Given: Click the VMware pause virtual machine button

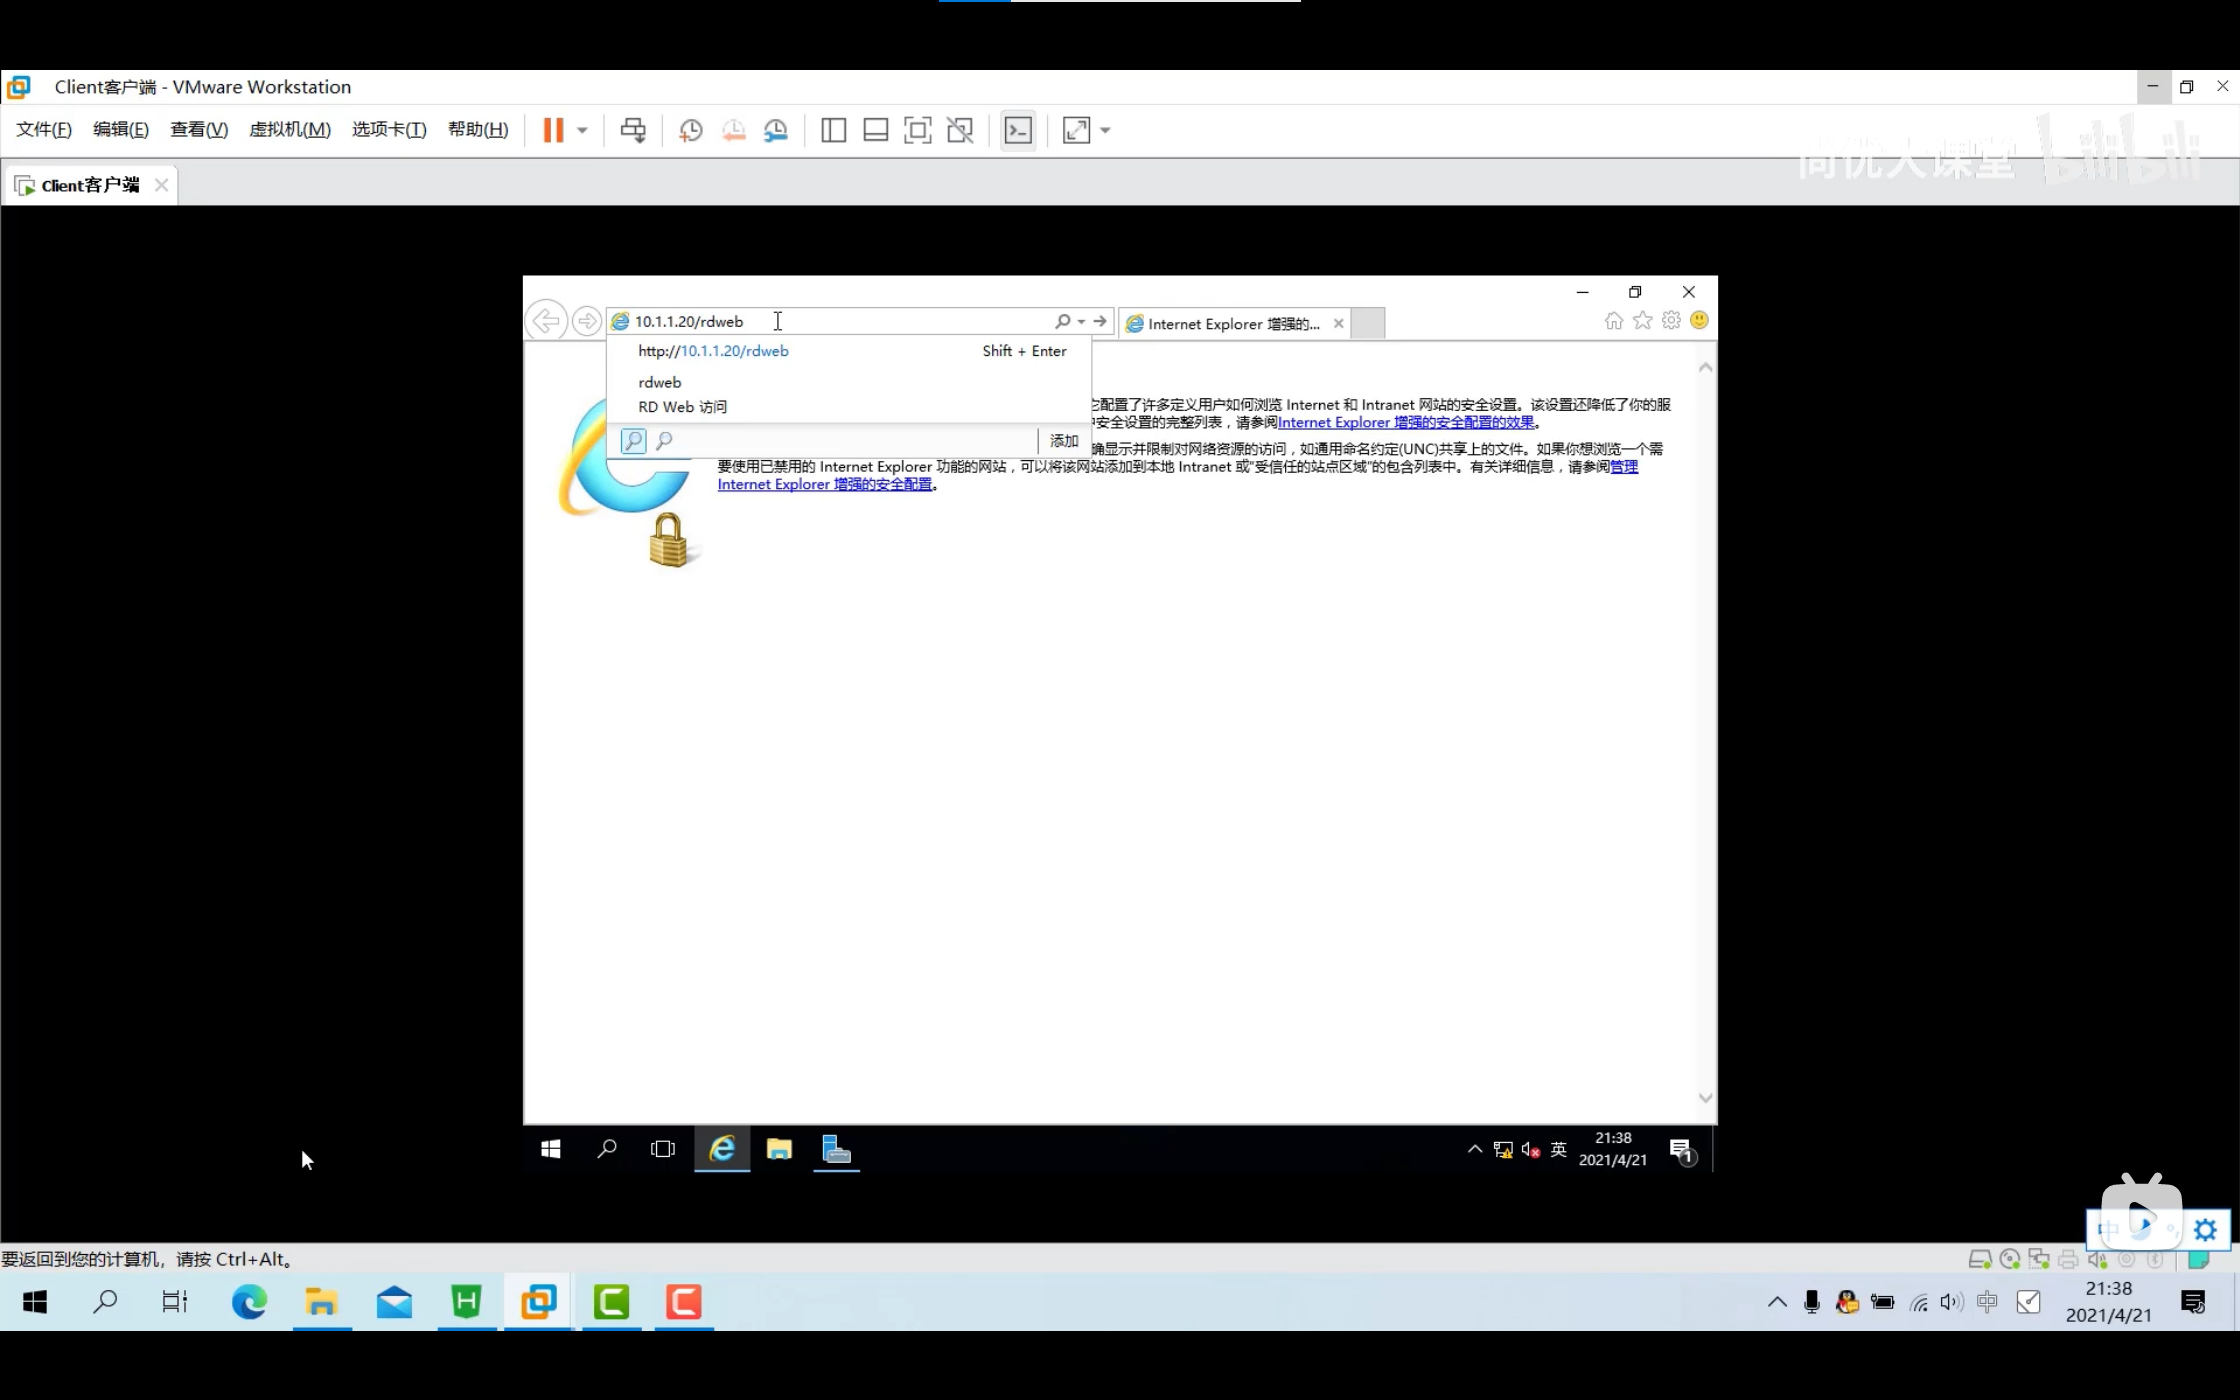Looking at the screenshot, I should (553, 130).
